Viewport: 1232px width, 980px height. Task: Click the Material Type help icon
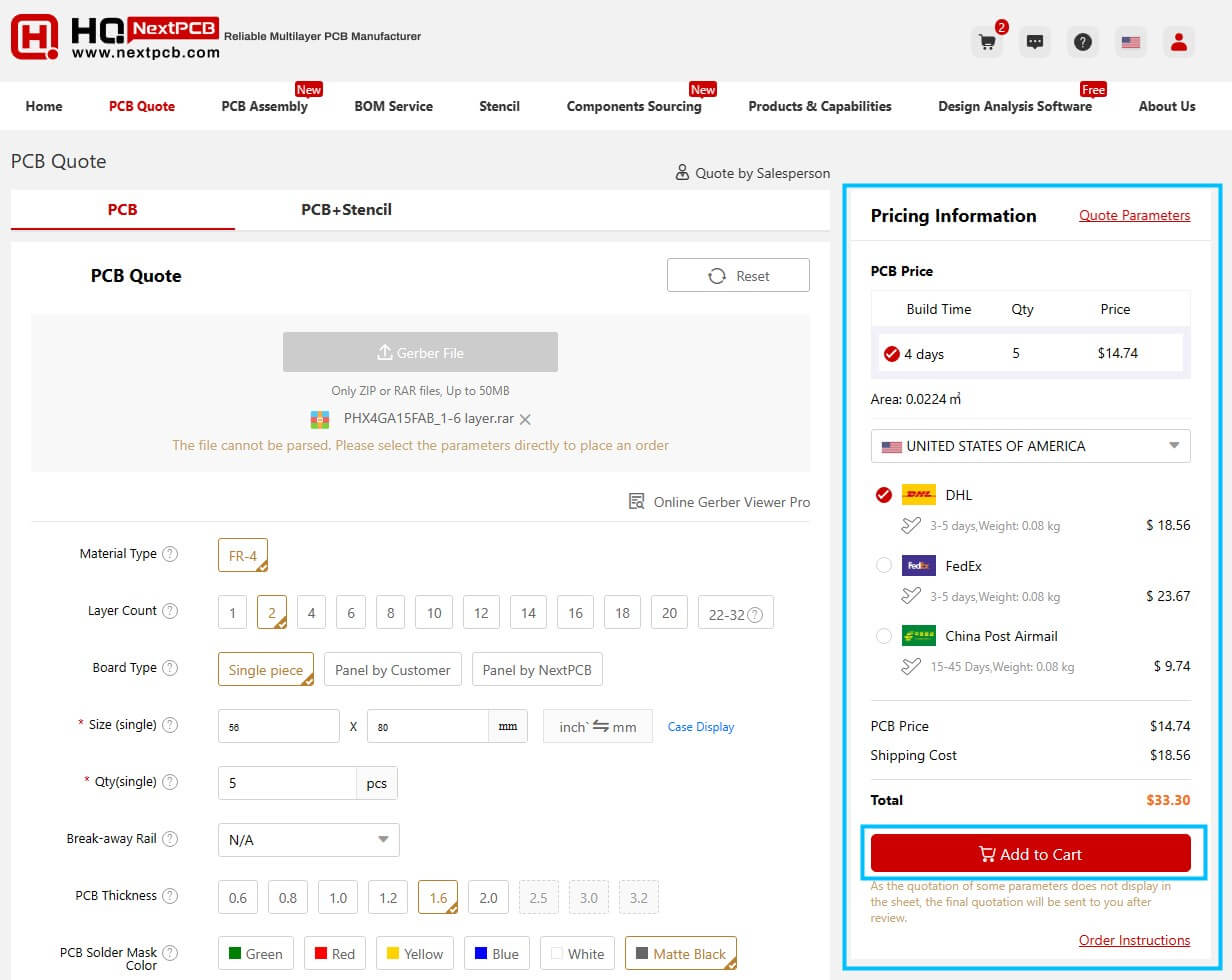pos(170,554)
